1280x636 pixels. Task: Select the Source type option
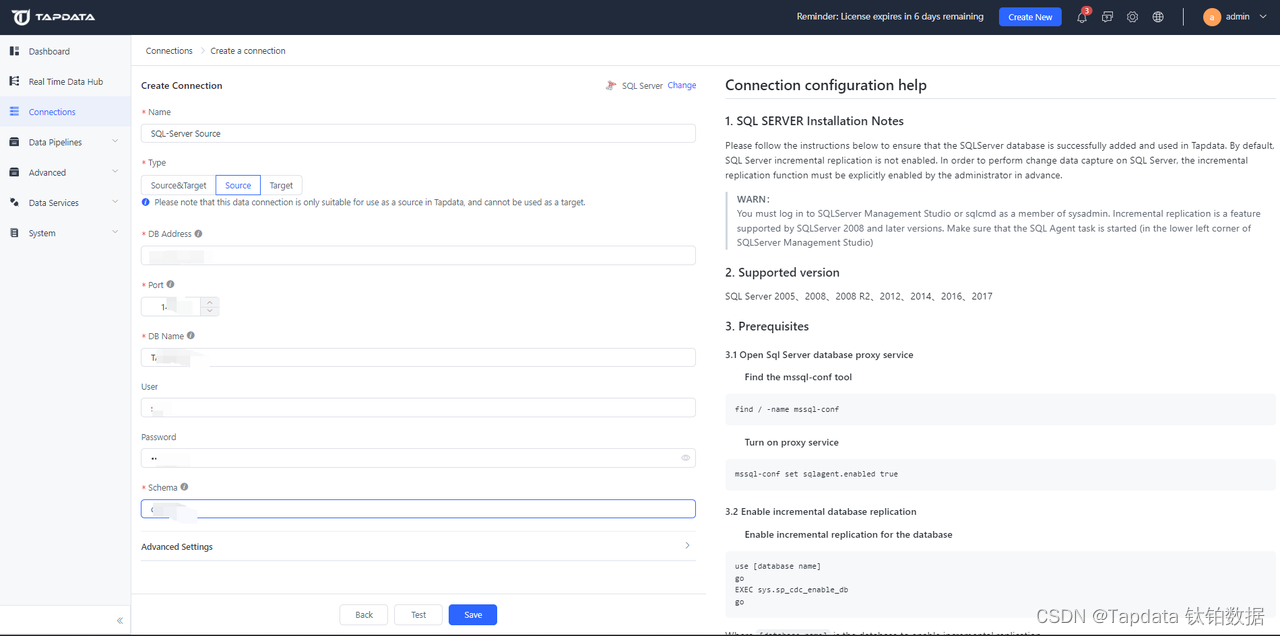coord(238,185)
